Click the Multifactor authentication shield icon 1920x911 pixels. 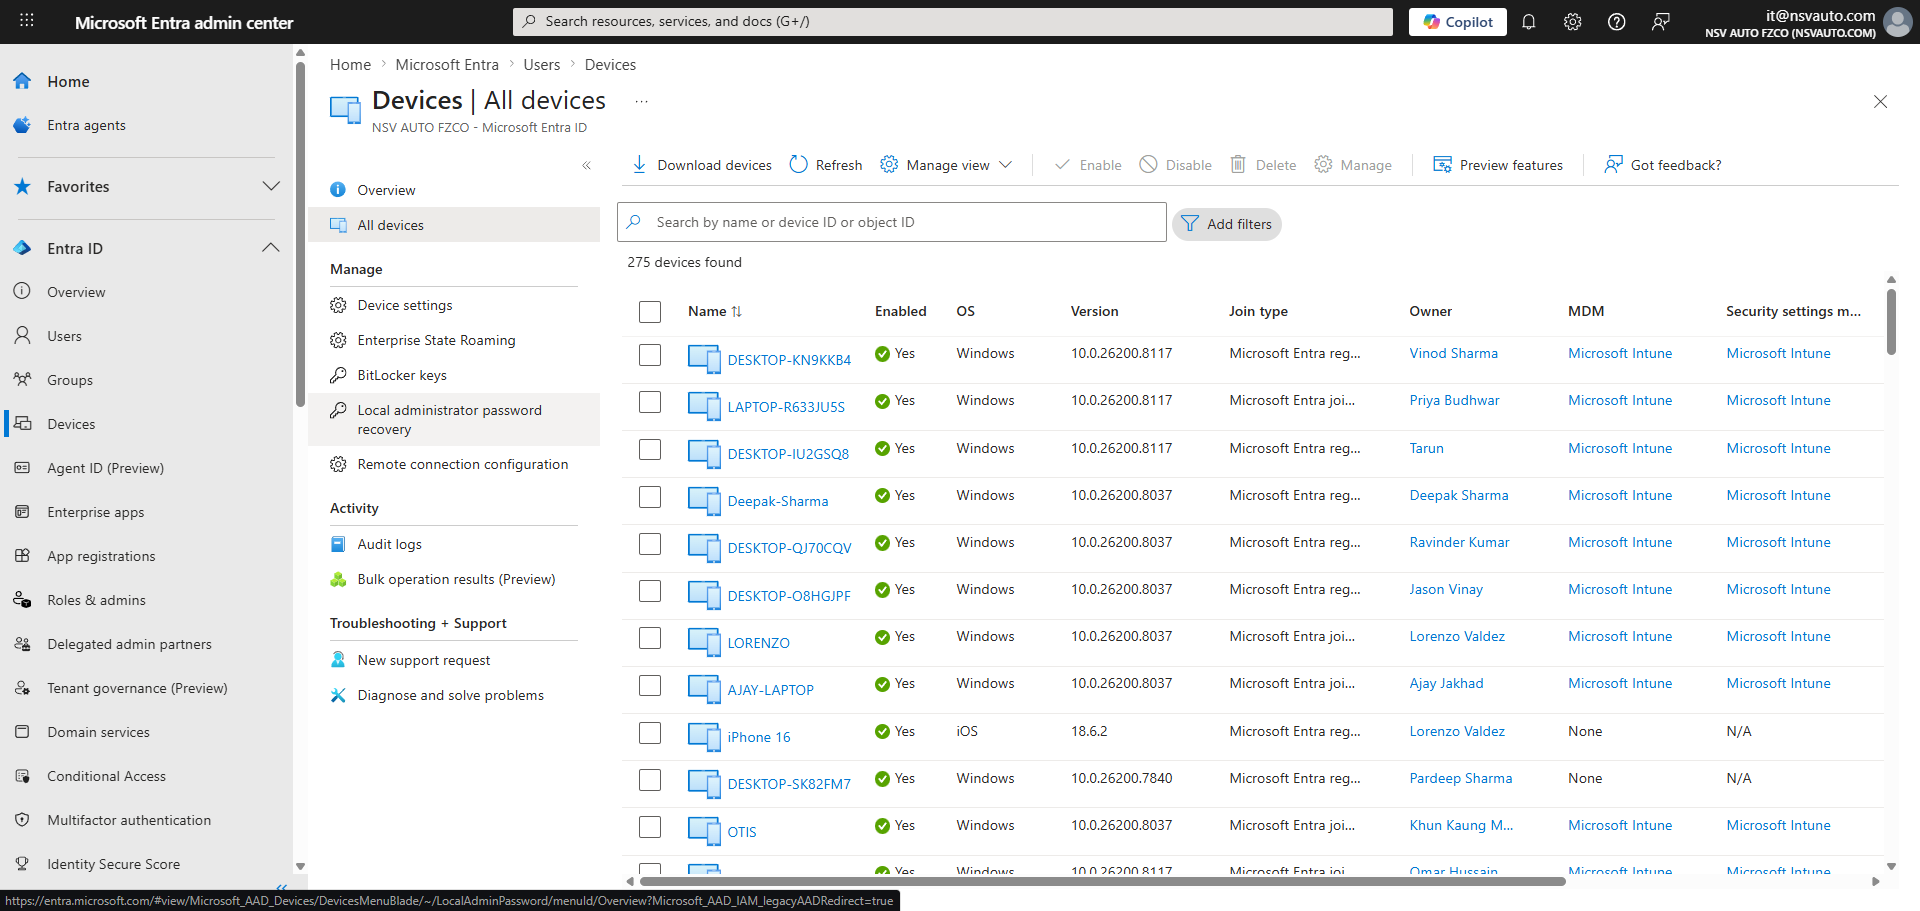(x=22, y=820)
